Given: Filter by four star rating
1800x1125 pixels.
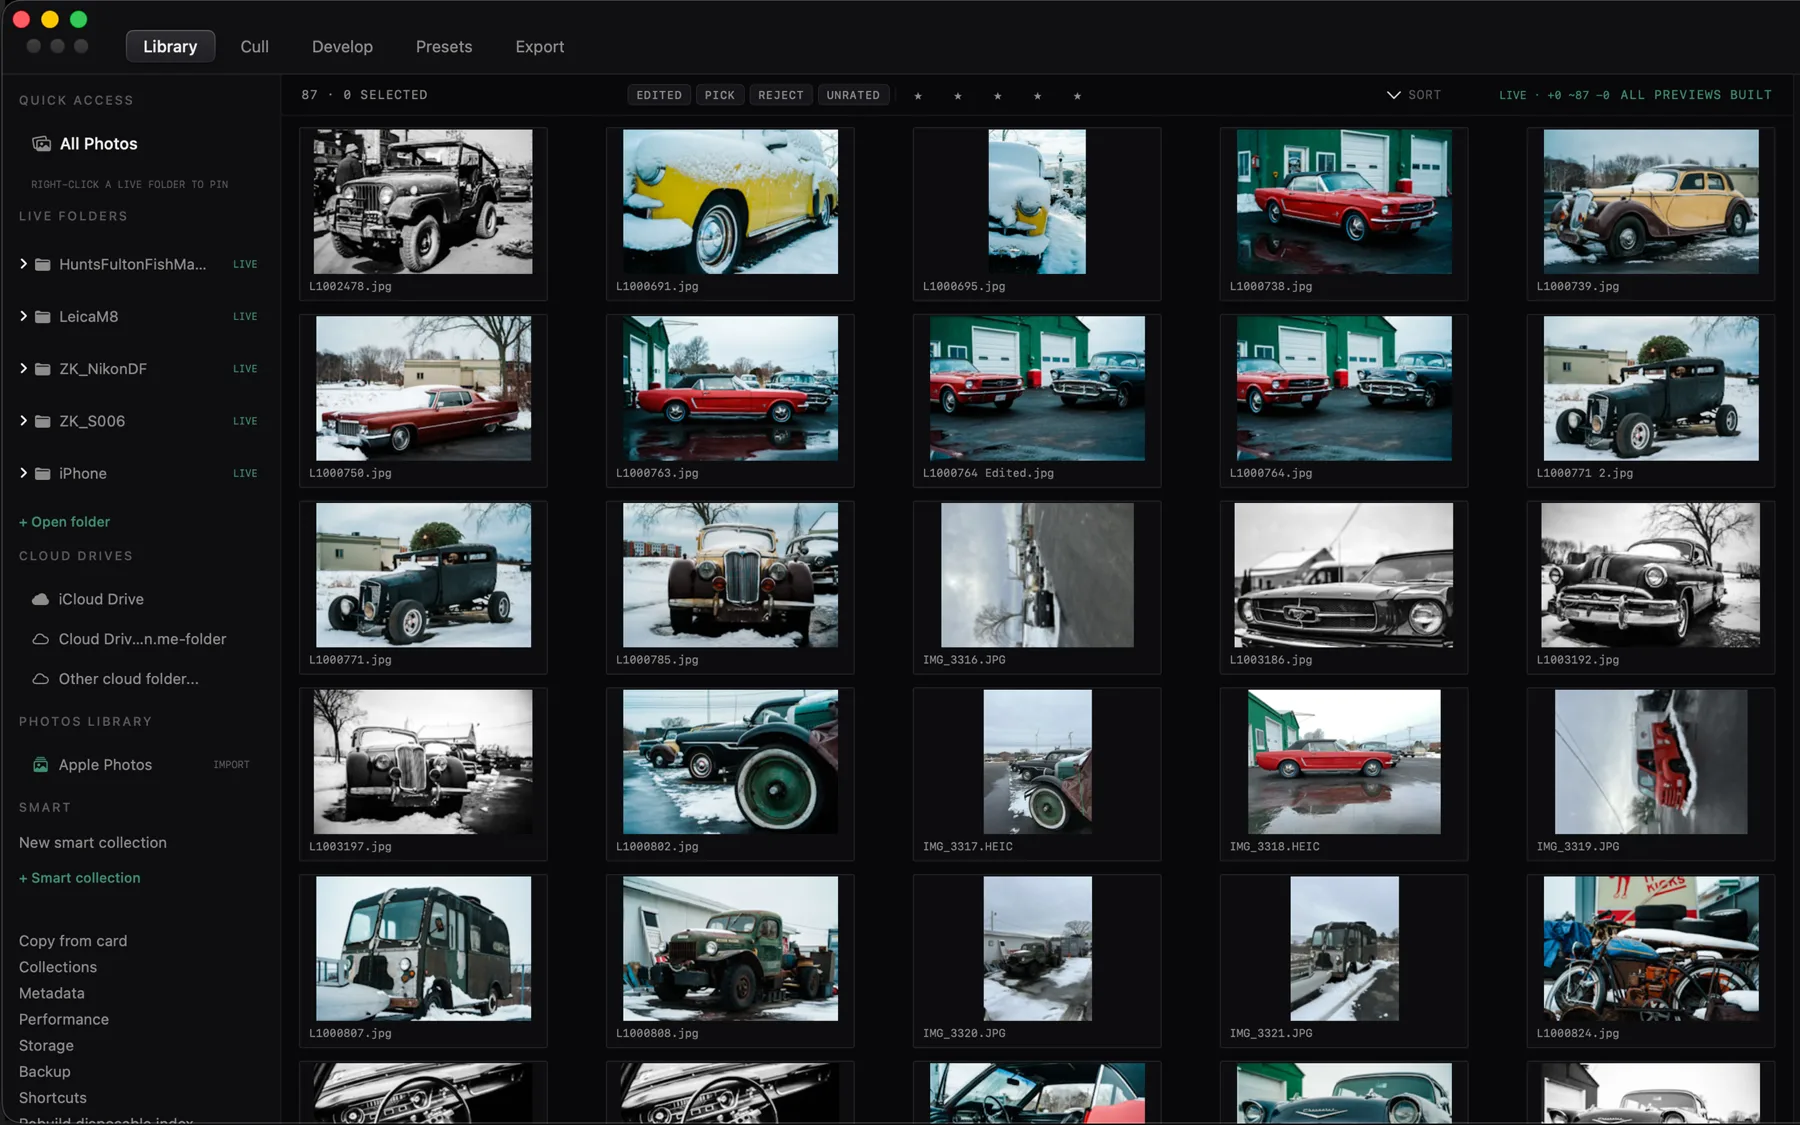Looking at the screenshot, I should (x=1037, y=96).
